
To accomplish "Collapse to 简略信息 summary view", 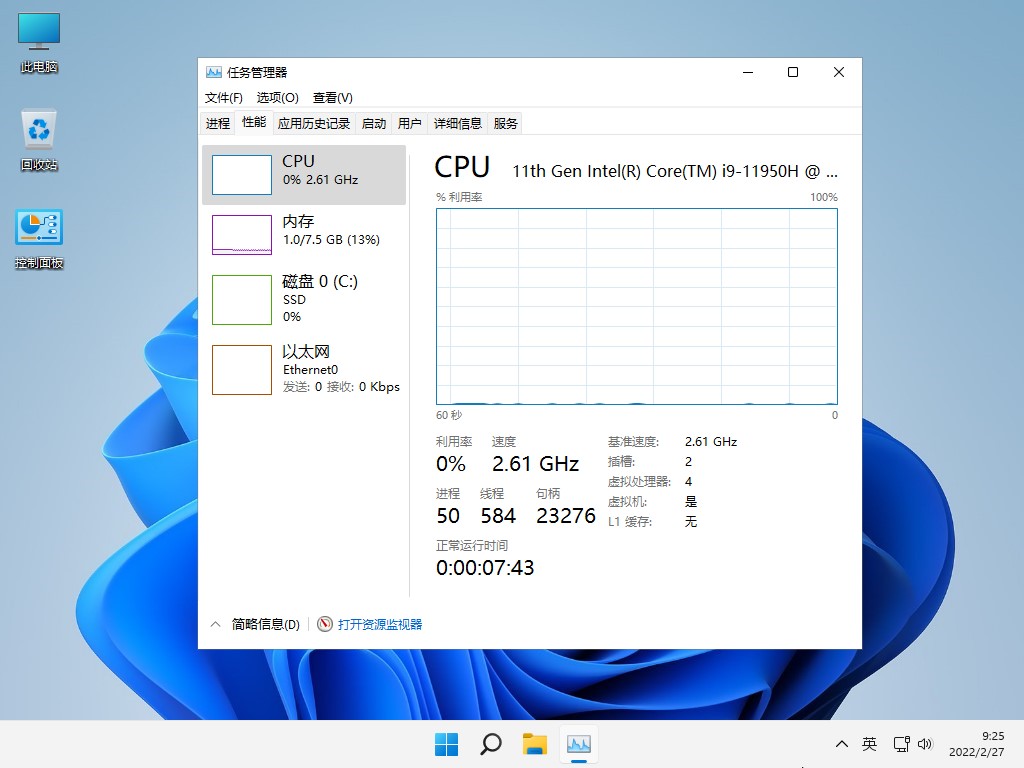I will [257, 624].
